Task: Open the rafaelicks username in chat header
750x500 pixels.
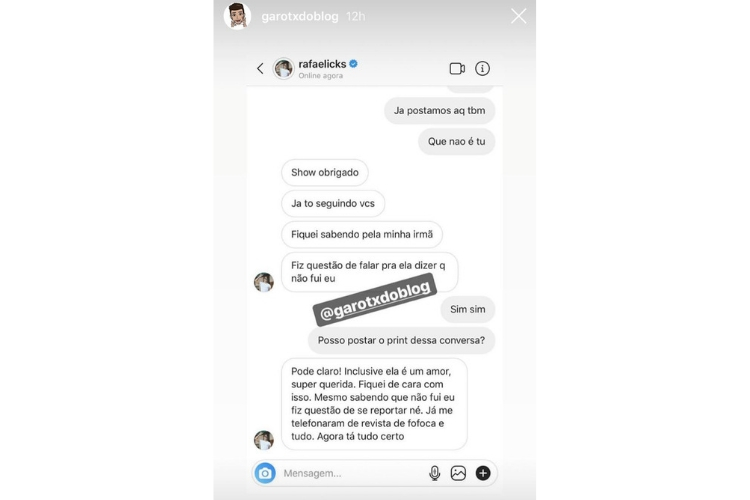Action: point(322,64)
